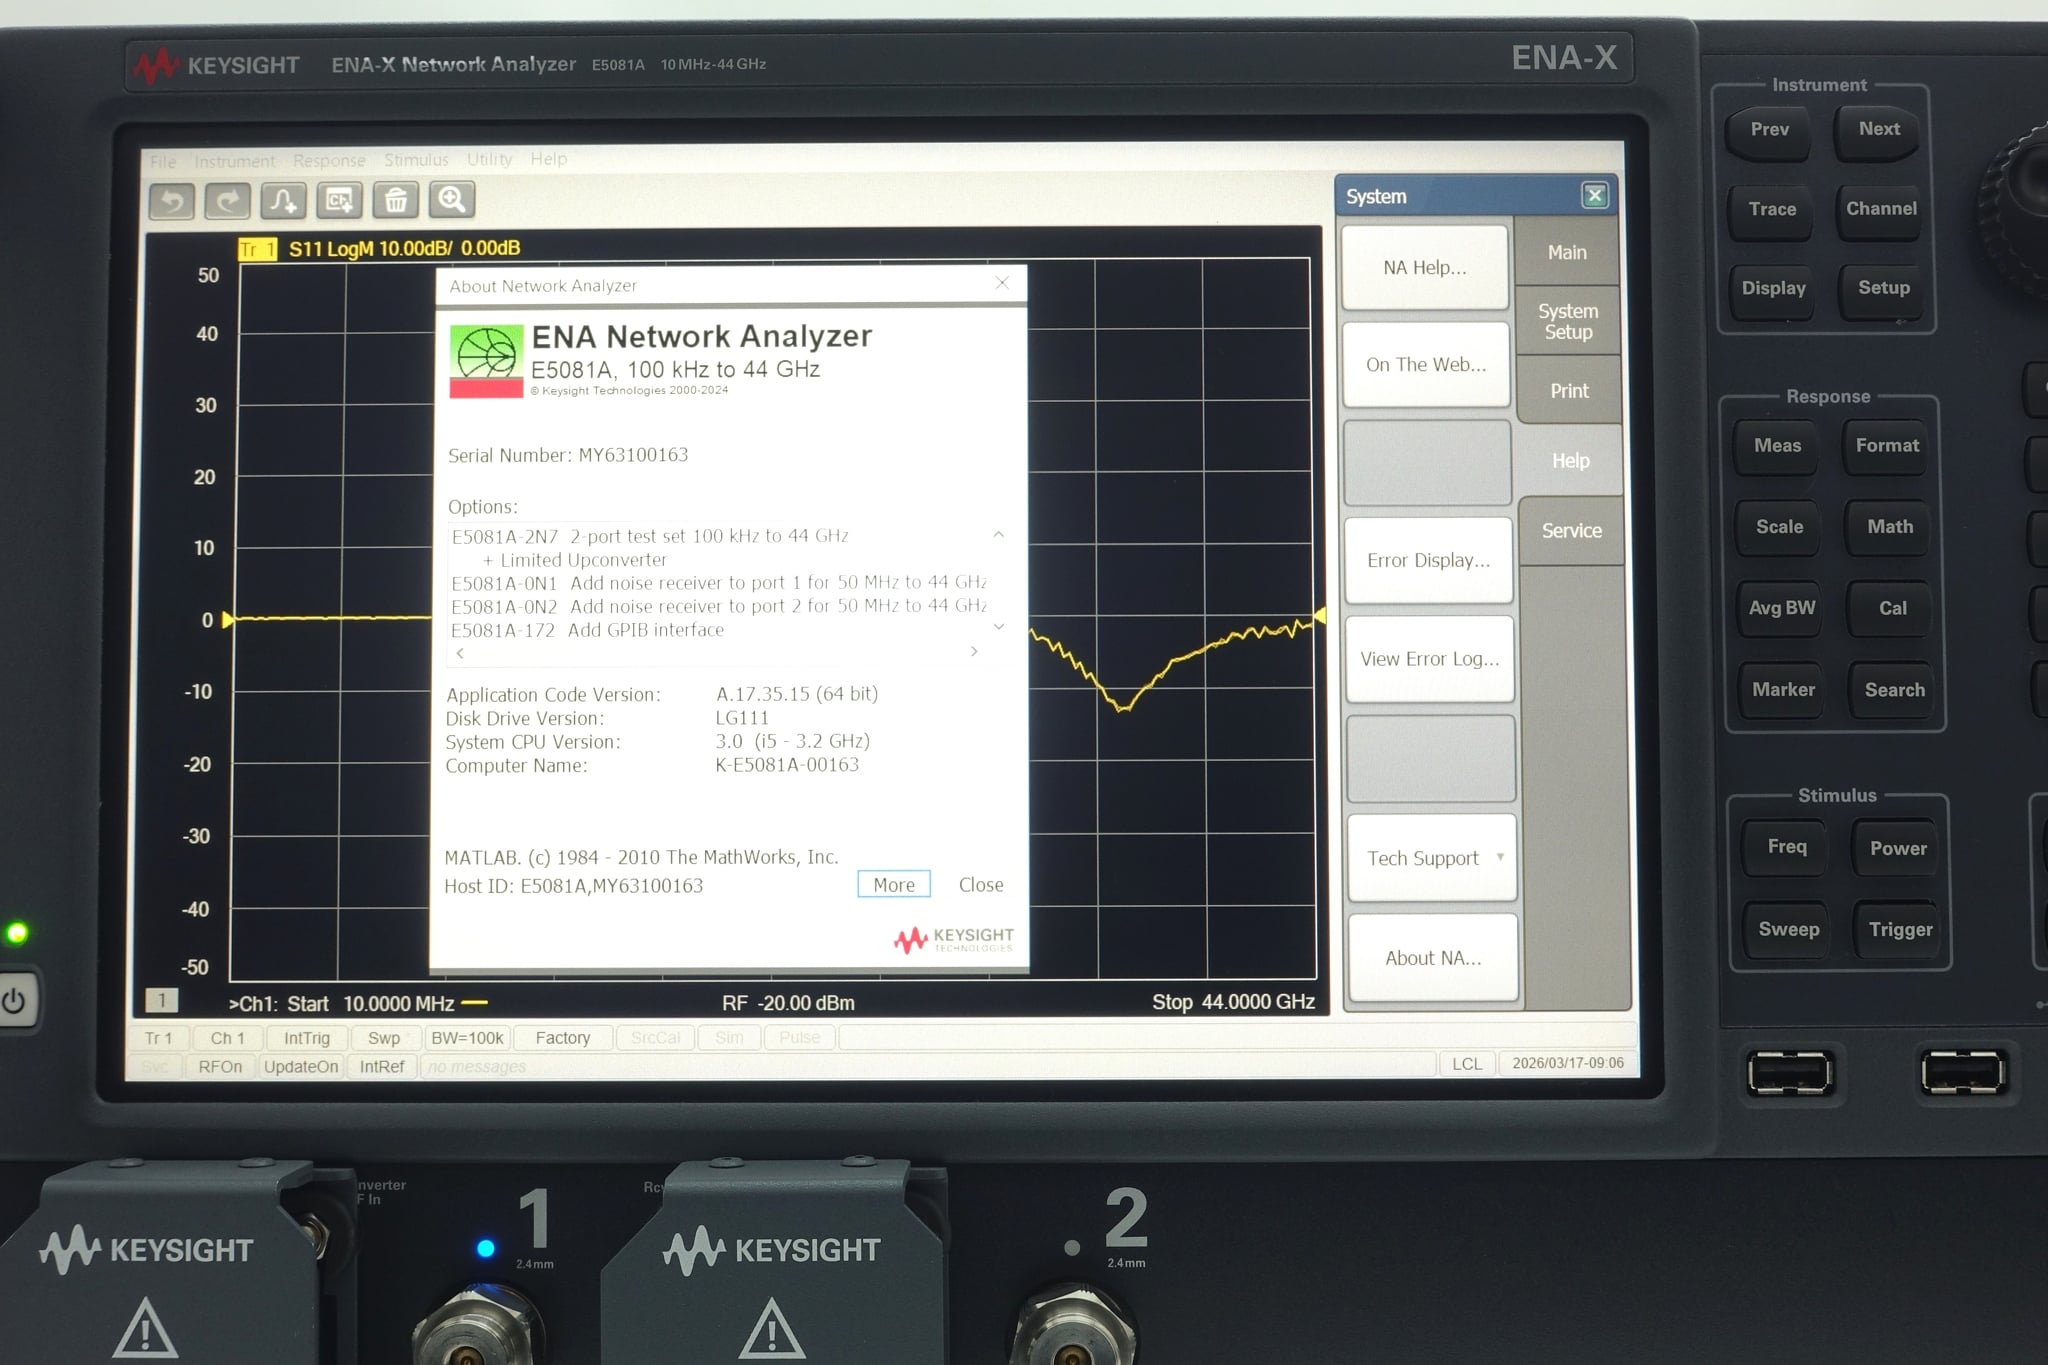Click the magnifier zoom toolbar icon

tap(452, 200)
